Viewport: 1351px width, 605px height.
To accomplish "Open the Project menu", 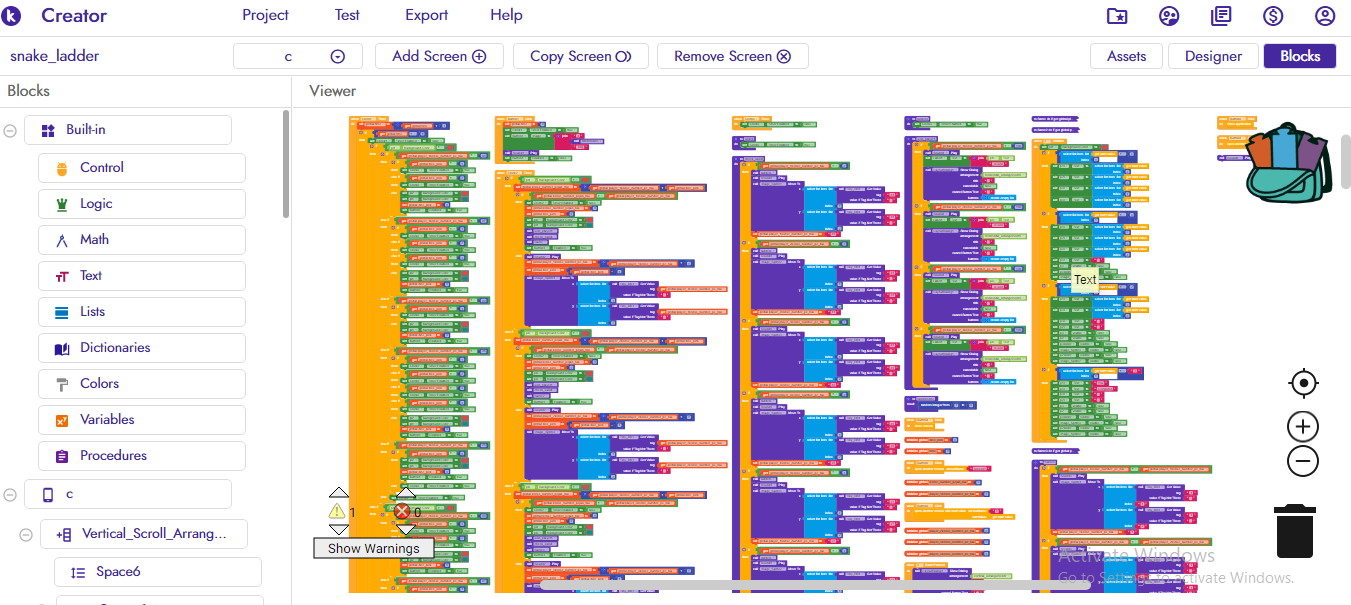I will (266, 15).
